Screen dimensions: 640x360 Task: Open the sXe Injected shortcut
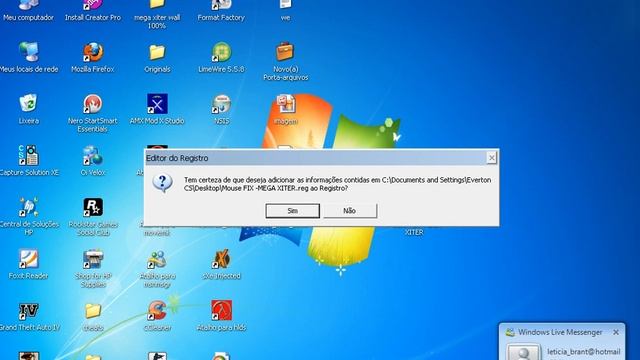point(221,264)
